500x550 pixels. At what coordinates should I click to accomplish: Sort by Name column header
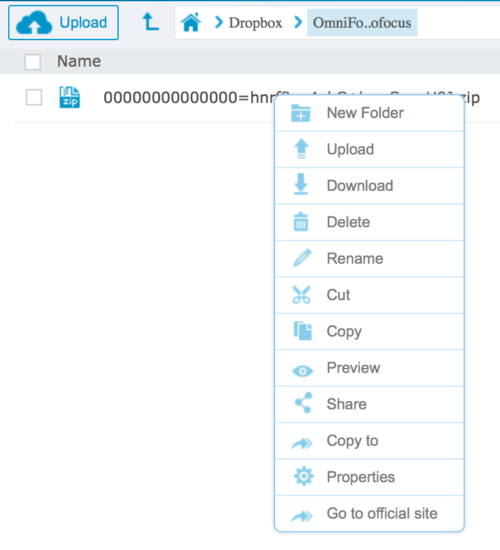(79, 61)
